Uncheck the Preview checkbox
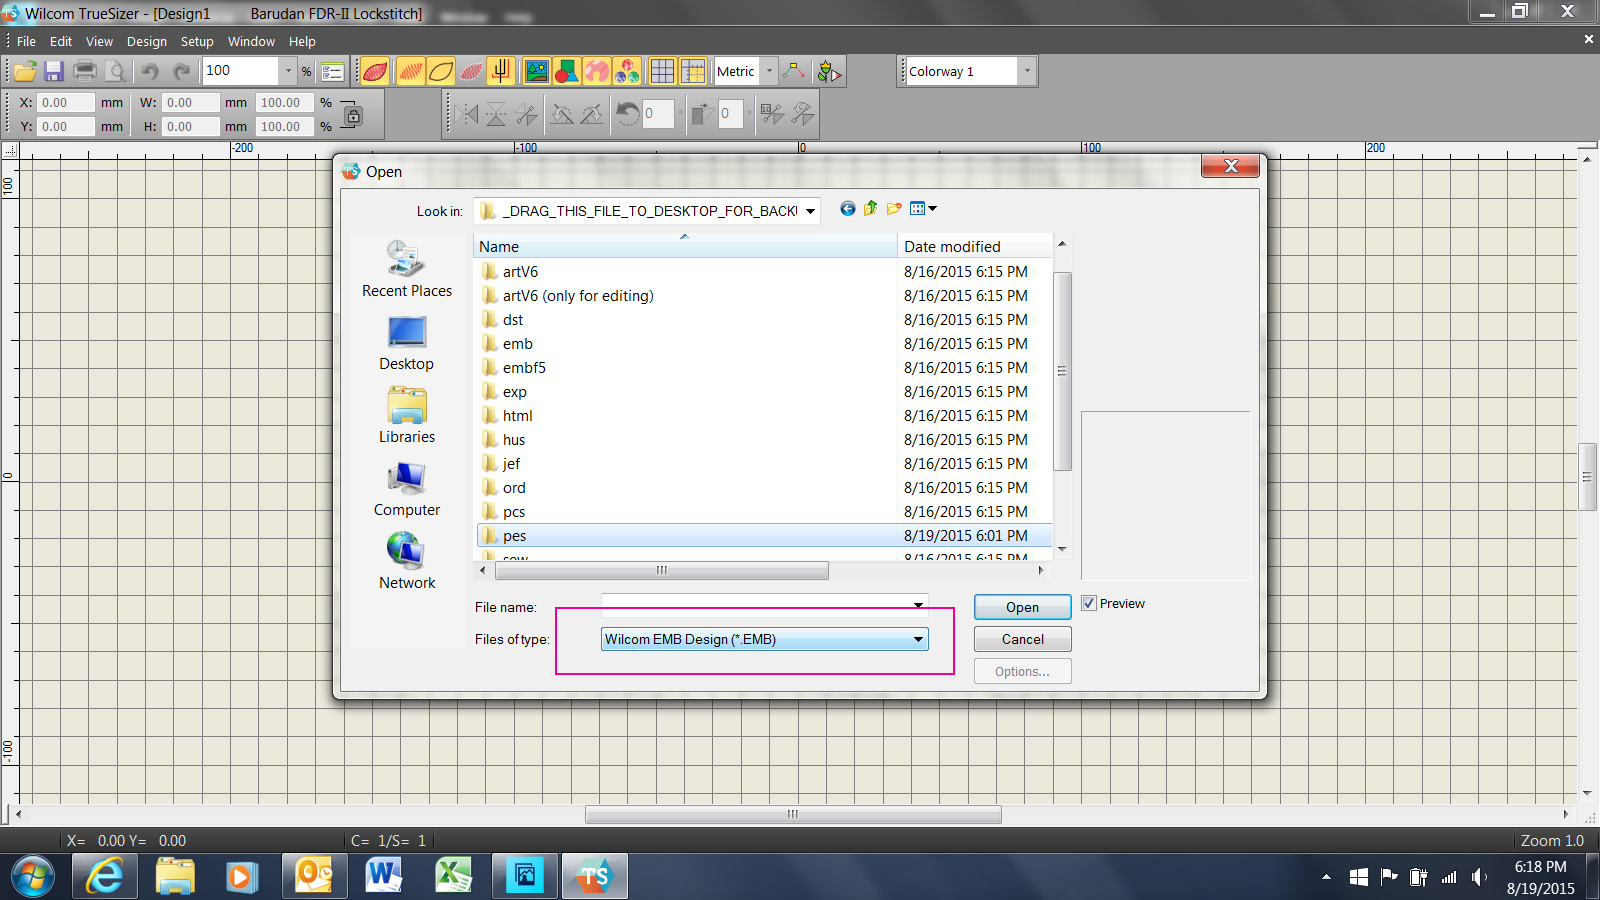This screenshot has height=900, width=1600. 1089,603
